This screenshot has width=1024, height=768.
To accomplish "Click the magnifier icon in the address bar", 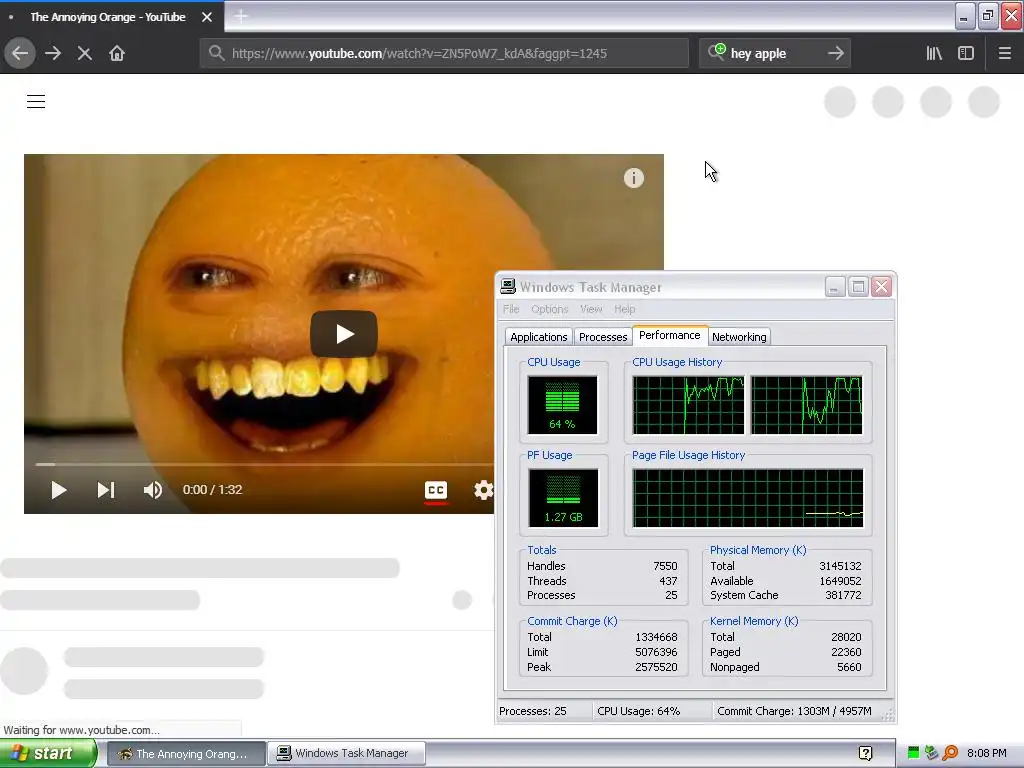I will click(216, 53).
